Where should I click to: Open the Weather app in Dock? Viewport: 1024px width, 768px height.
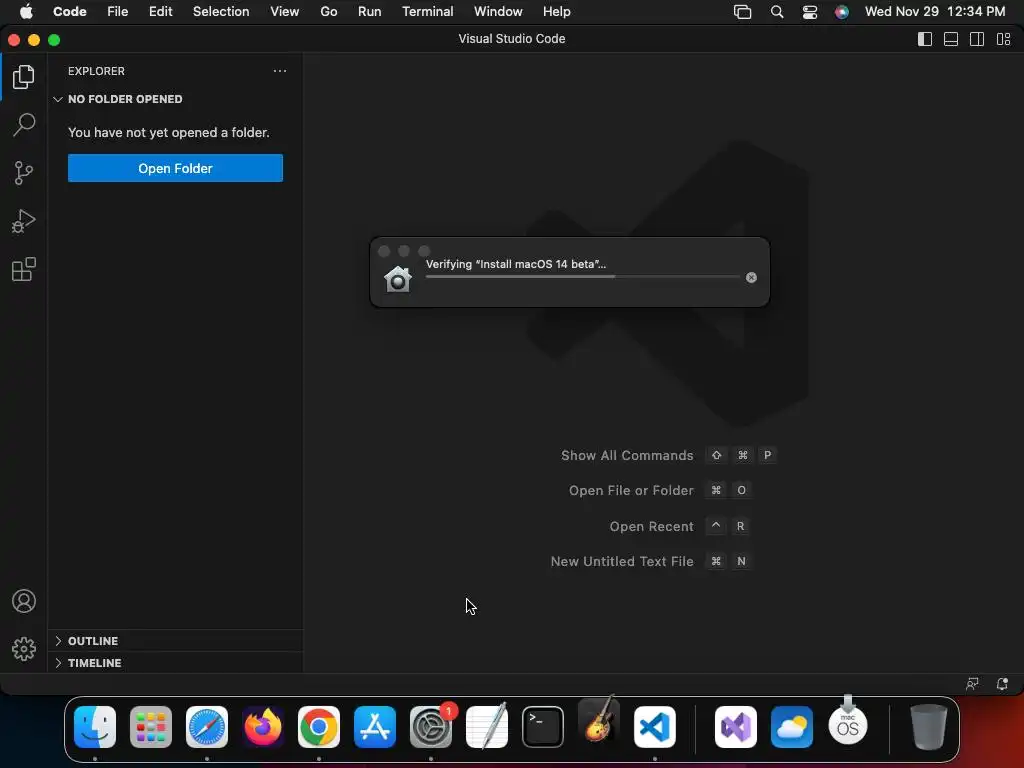tap(792, 727)
